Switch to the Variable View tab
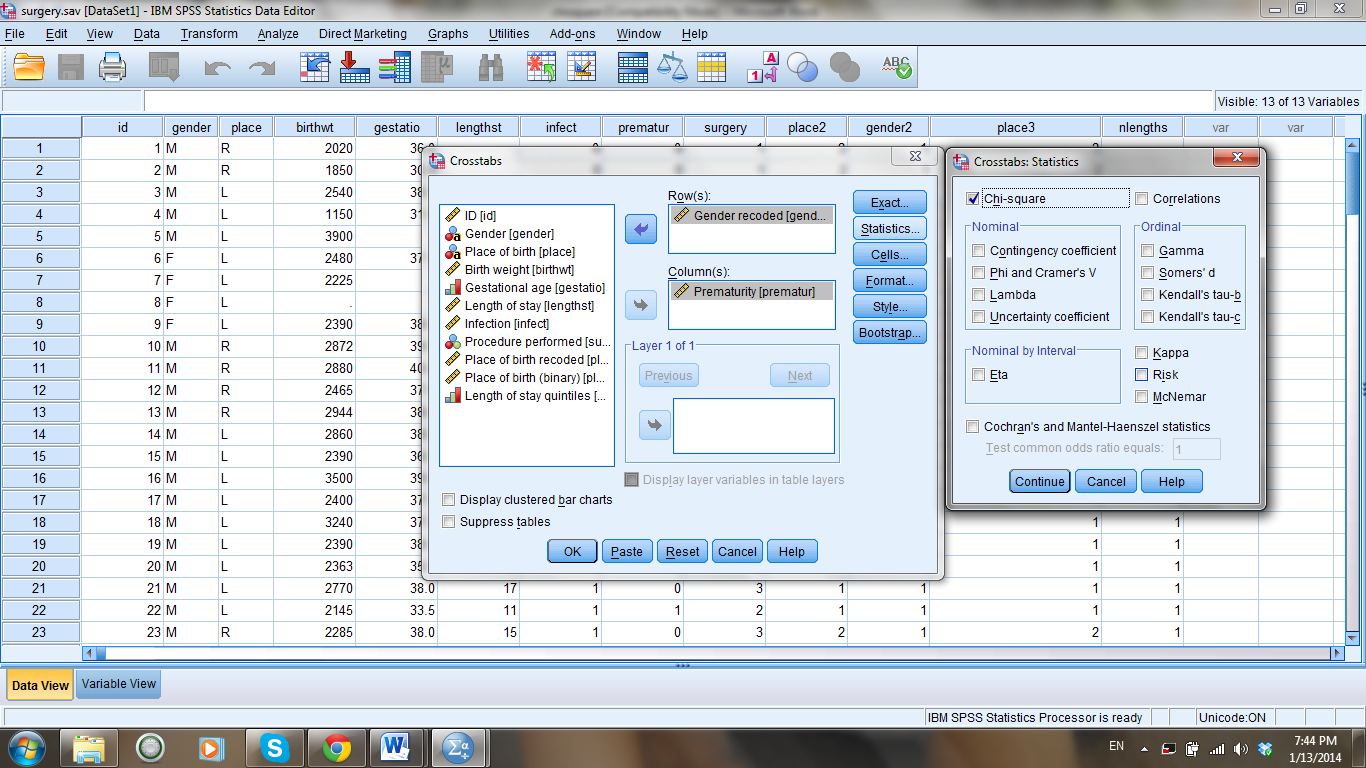 pyautogui.click(x=118, y=684)
